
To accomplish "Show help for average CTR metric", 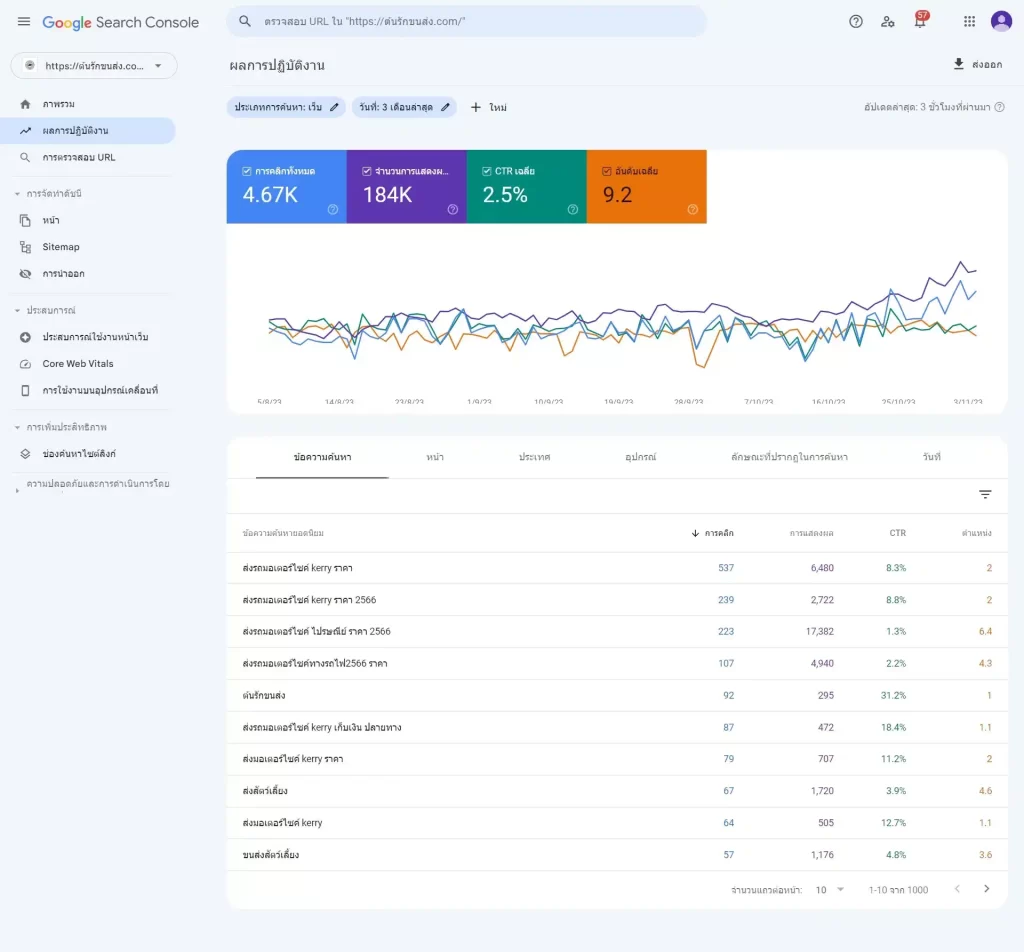I will (573, 210).
